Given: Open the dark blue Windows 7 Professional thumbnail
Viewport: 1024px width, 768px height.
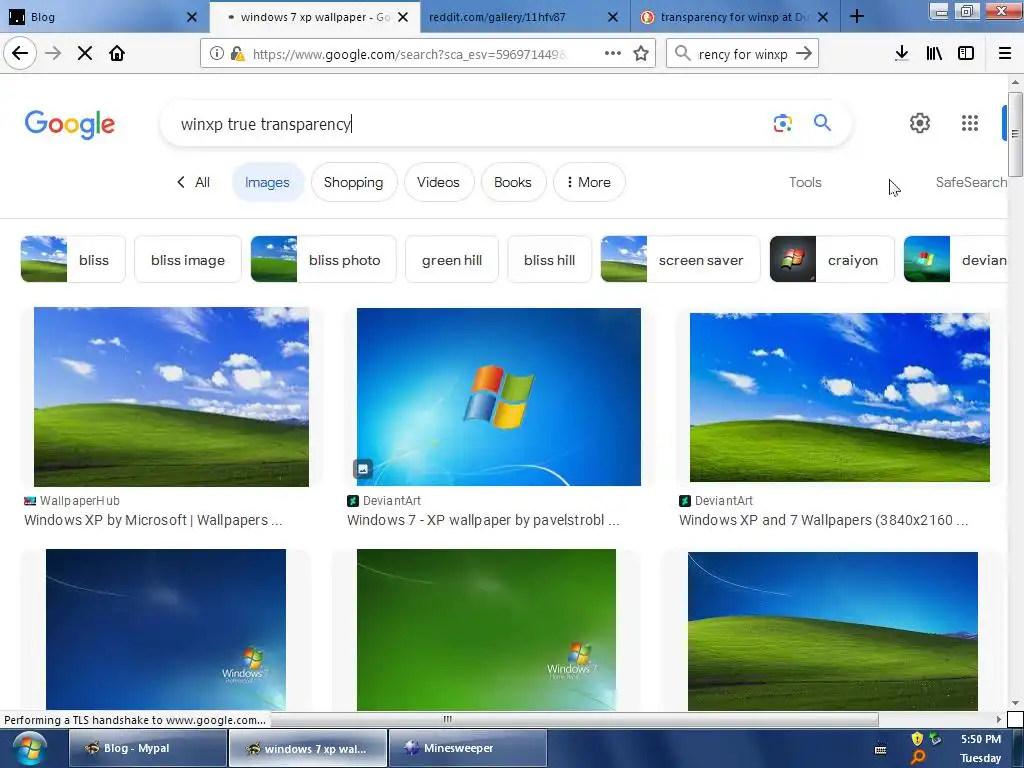Looking at the screenshot, I should 166,630.
